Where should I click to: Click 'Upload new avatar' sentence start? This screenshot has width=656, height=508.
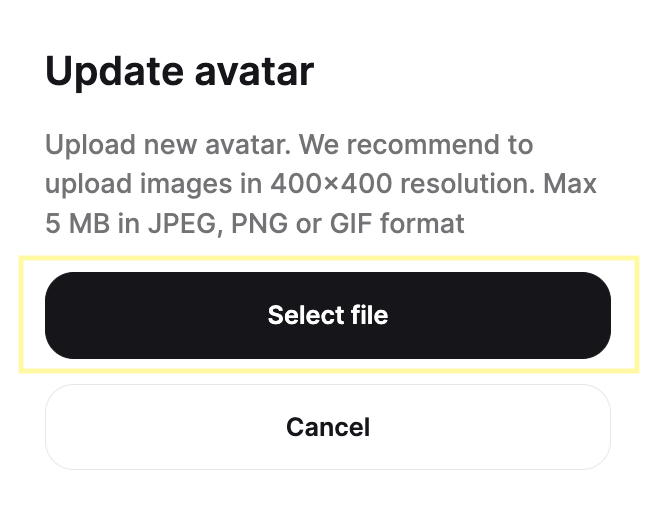tap(168, 145)
